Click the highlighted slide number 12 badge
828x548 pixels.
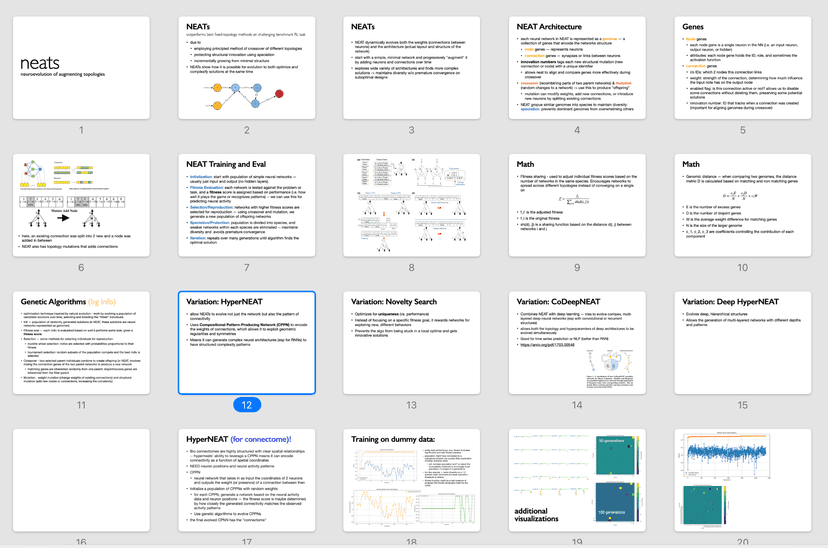248,405
